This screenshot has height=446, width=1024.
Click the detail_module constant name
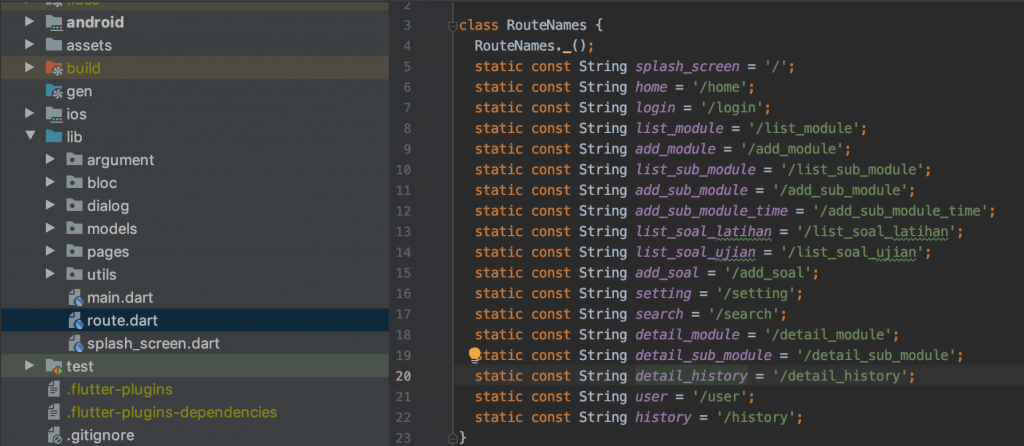point(687,335)
